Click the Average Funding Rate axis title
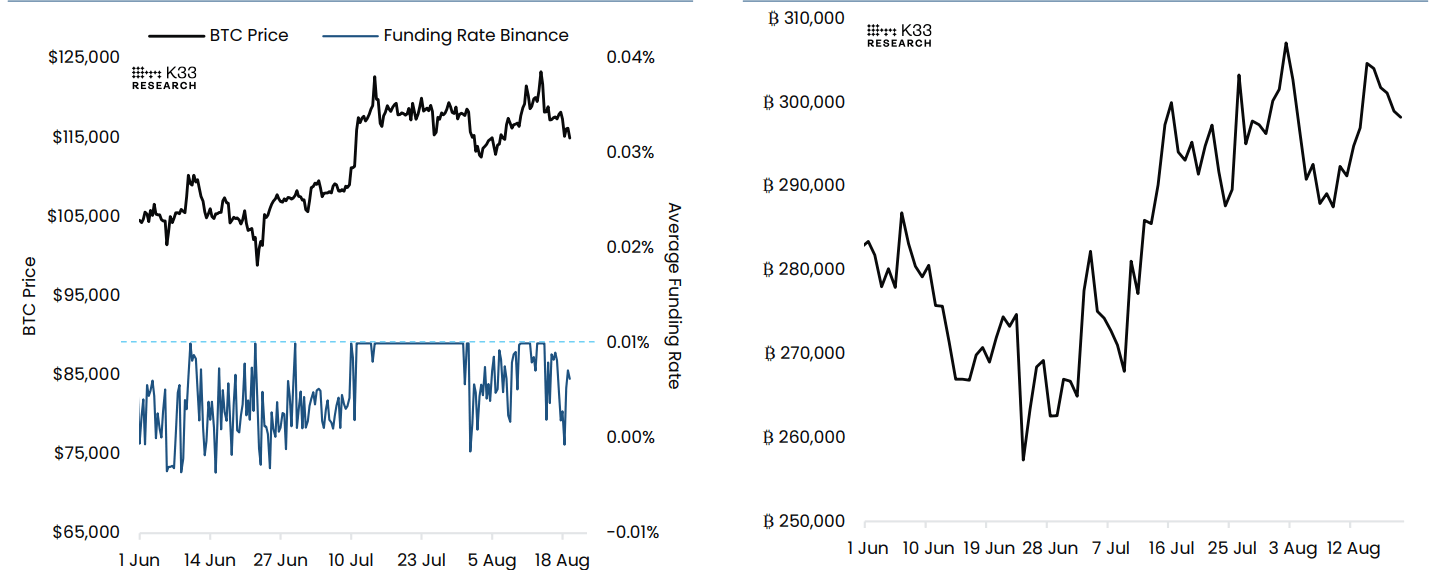The width and height of the screenshot is (1444, 570). 674,295
